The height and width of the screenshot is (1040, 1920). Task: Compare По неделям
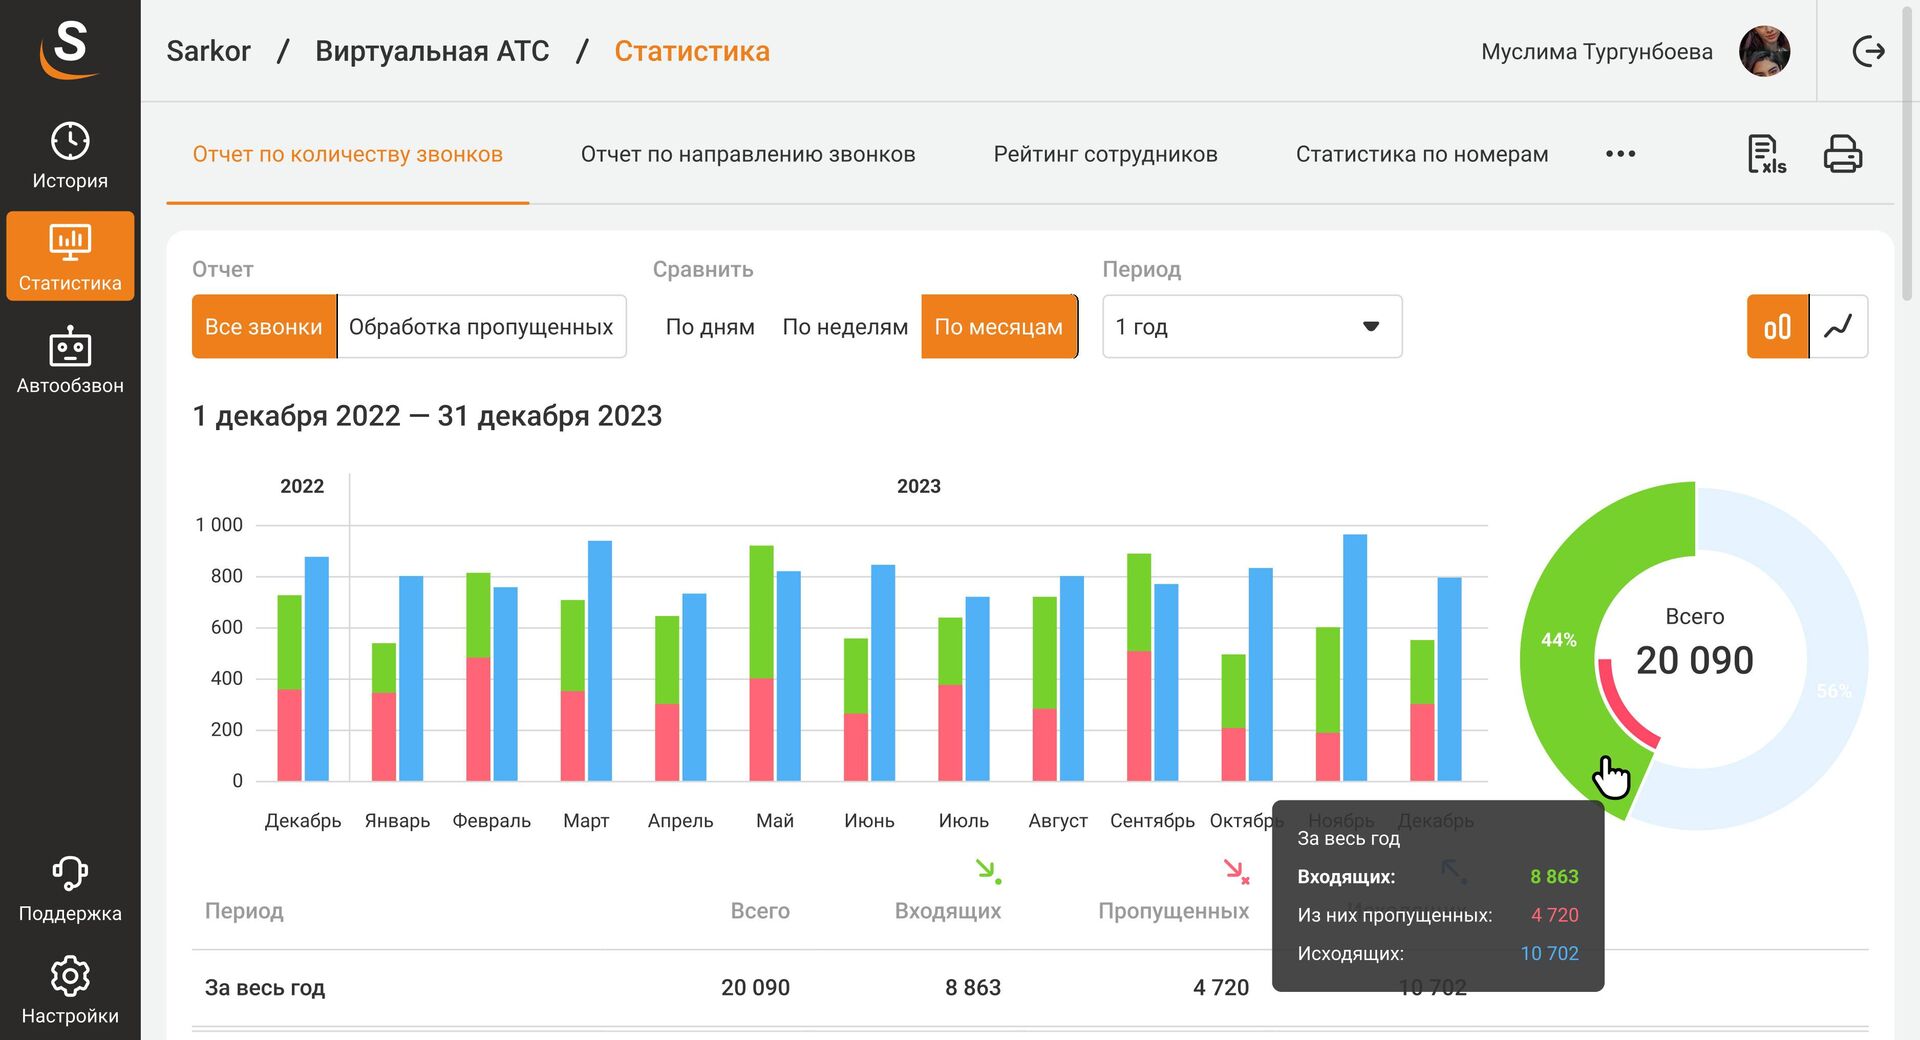click(x=845, y=326)
